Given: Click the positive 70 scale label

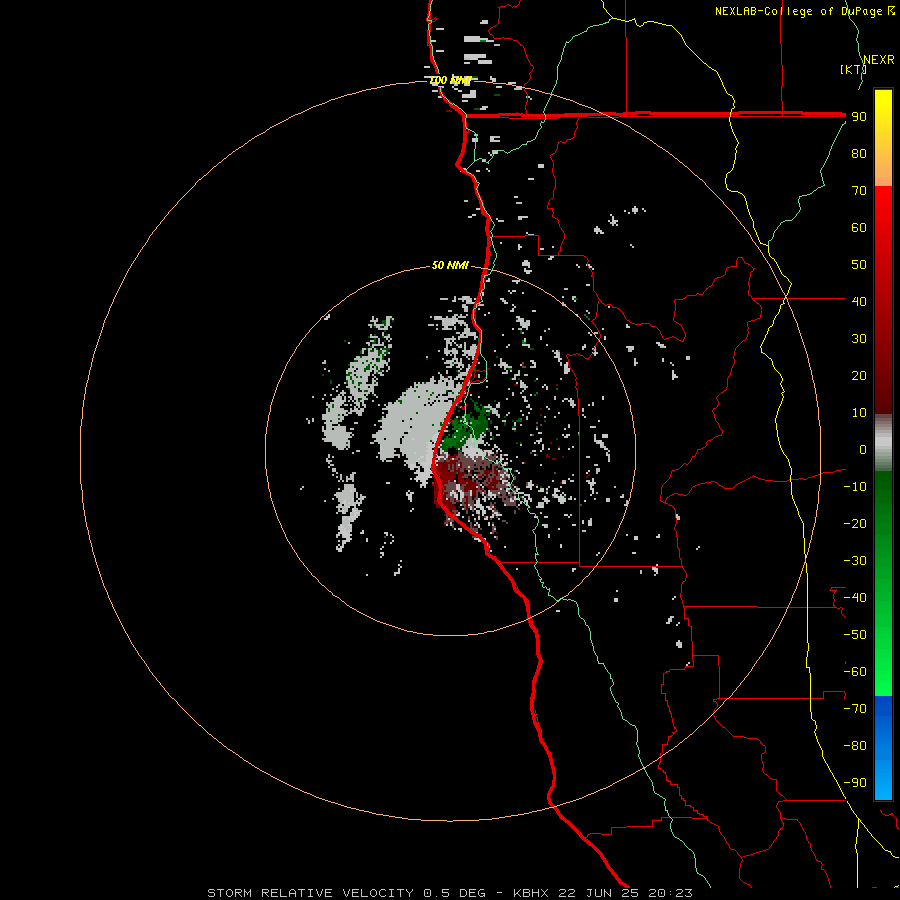Looking at the screenshot, I should [x=859, y=191].
